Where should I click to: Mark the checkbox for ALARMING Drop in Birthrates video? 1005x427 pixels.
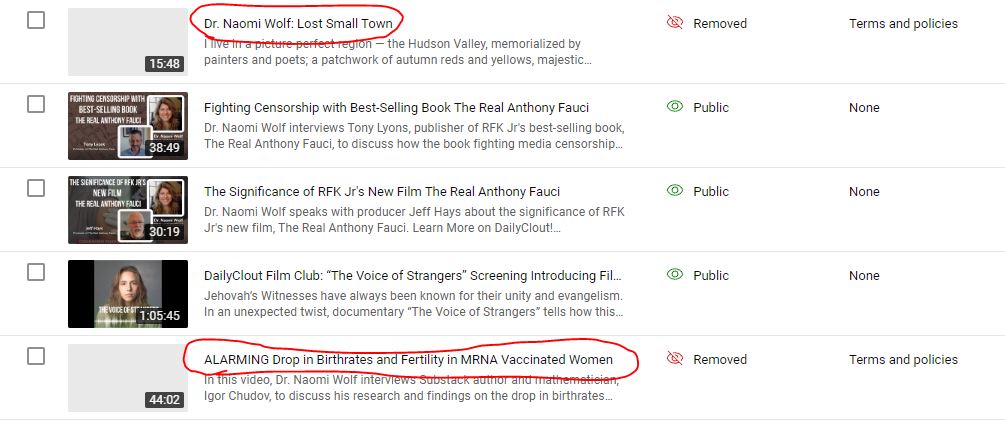pyautogui.click(x=36, y=356)
